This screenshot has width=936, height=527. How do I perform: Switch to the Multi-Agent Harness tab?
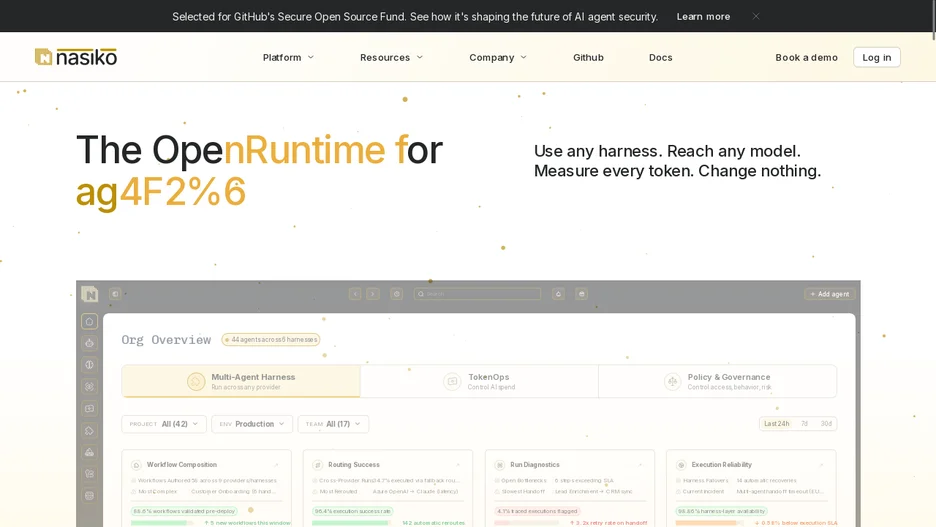(241, 381)
